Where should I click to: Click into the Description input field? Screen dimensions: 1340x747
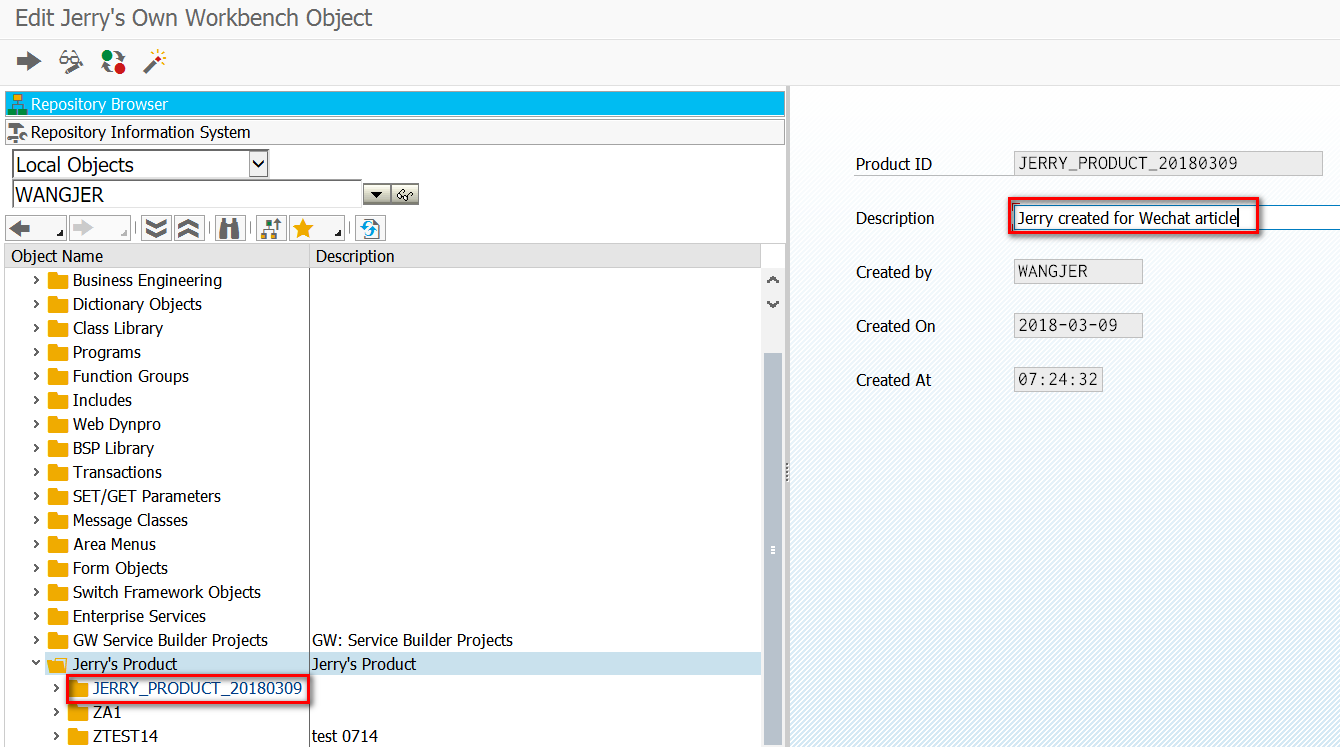(x=1176, y=218)
